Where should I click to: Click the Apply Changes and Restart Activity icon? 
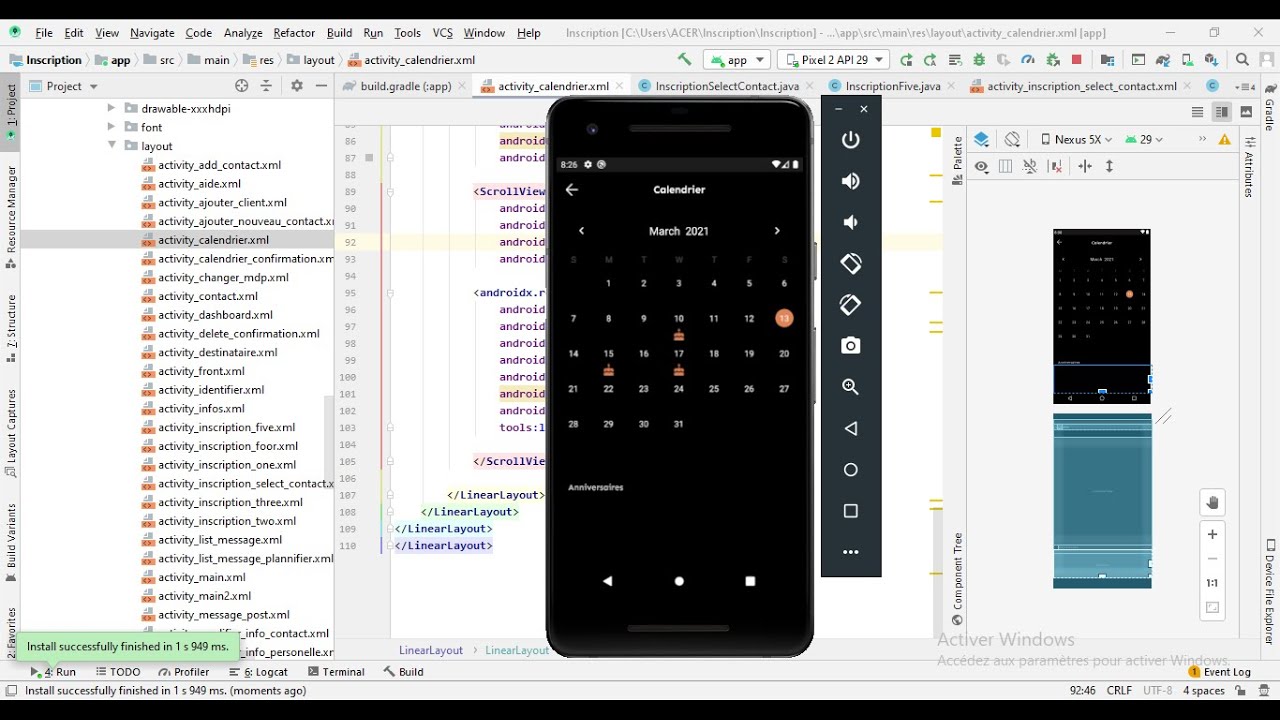pyautogui.click(x=930, y=60)
